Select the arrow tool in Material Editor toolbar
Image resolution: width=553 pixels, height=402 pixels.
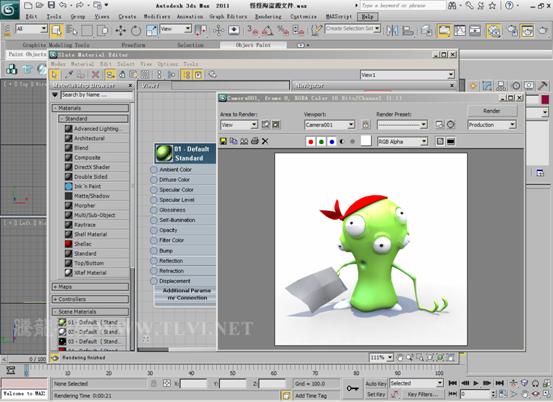point(54,74)
